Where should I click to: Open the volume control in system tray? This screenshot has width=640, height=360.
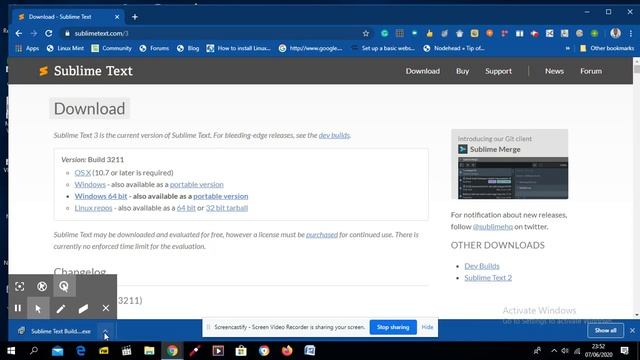coord(565,351)
